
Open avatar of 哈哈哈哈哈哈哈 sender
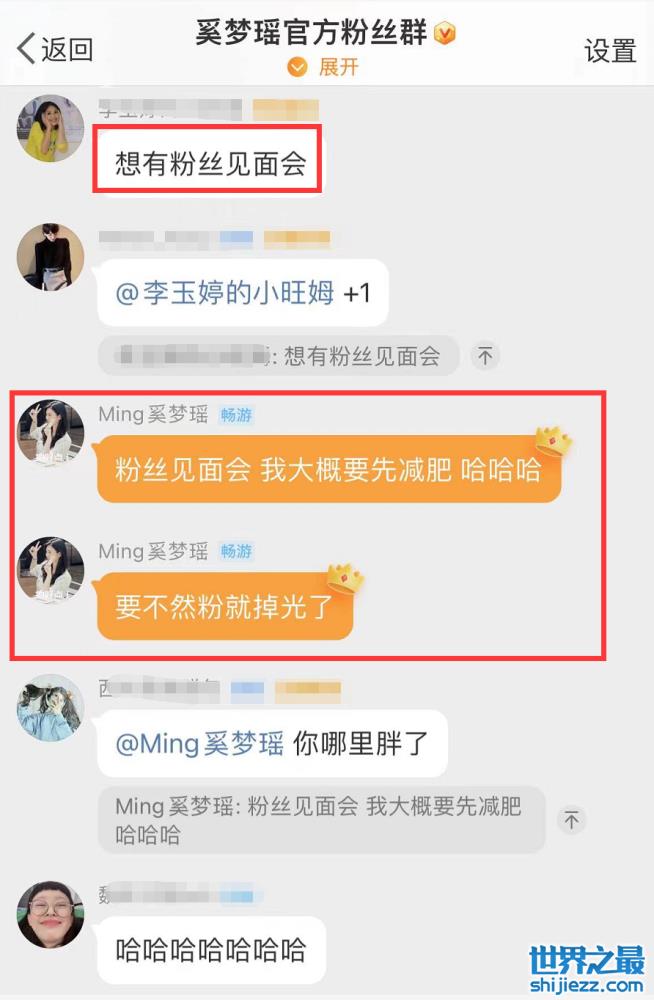click(x=50, y=915)
